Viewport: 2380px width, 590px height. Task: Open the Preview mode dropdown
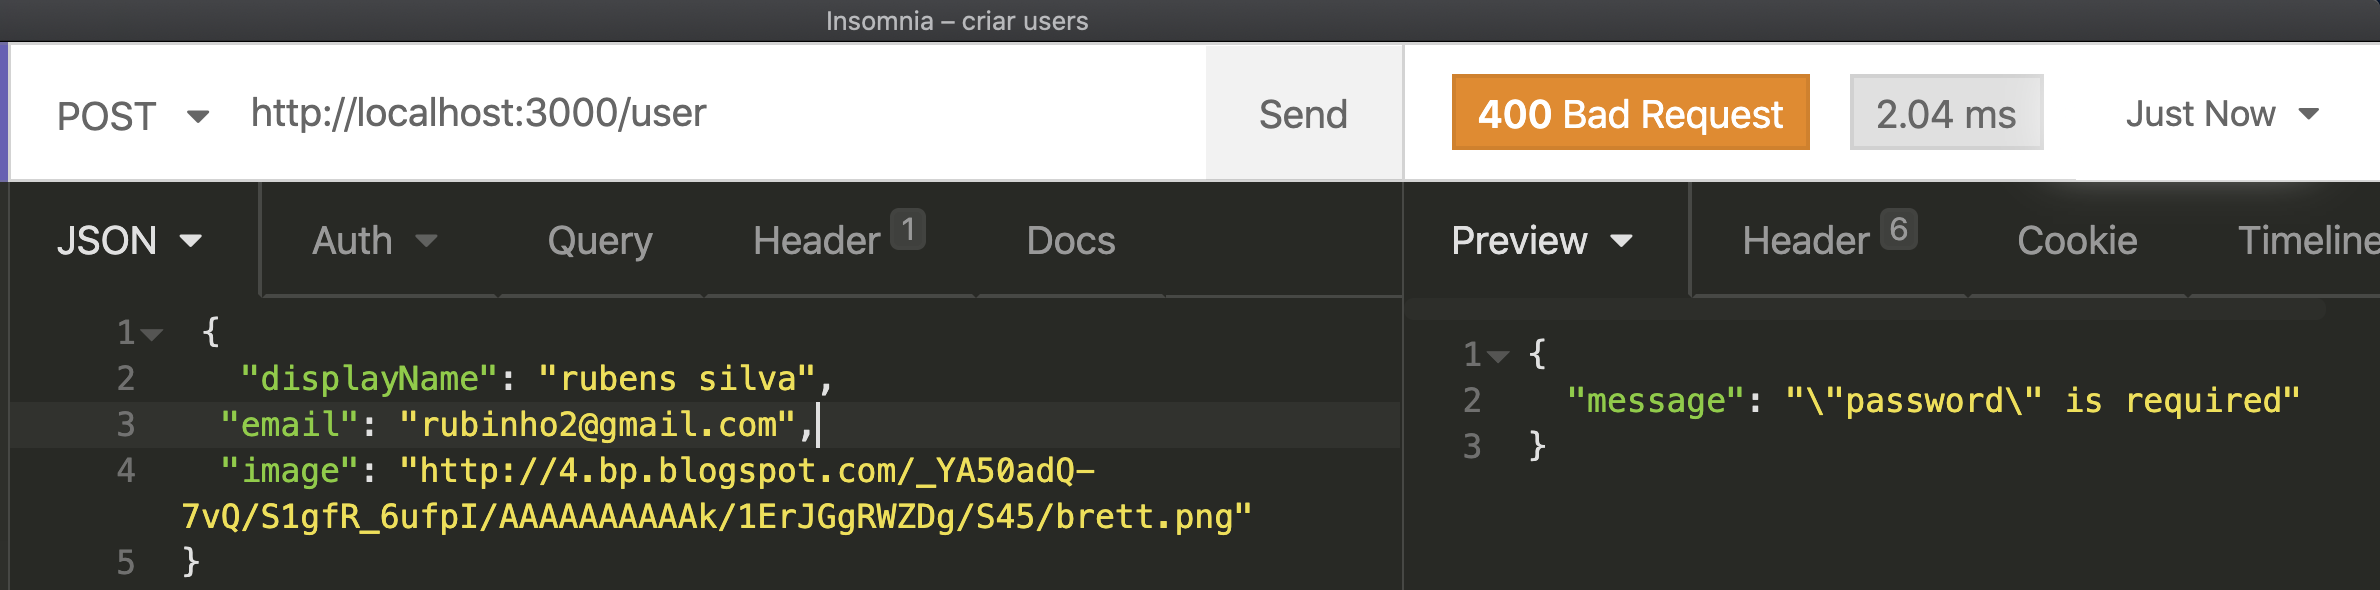point(1541,241)
